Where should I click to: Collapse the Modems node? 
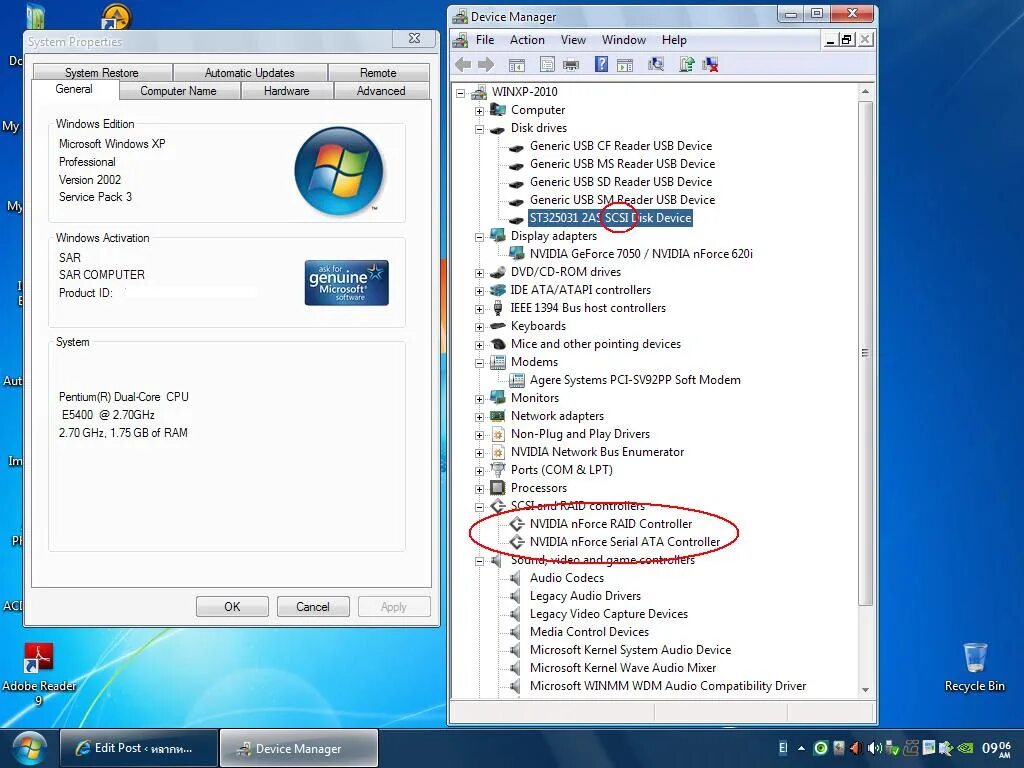[x=479, y=362]
